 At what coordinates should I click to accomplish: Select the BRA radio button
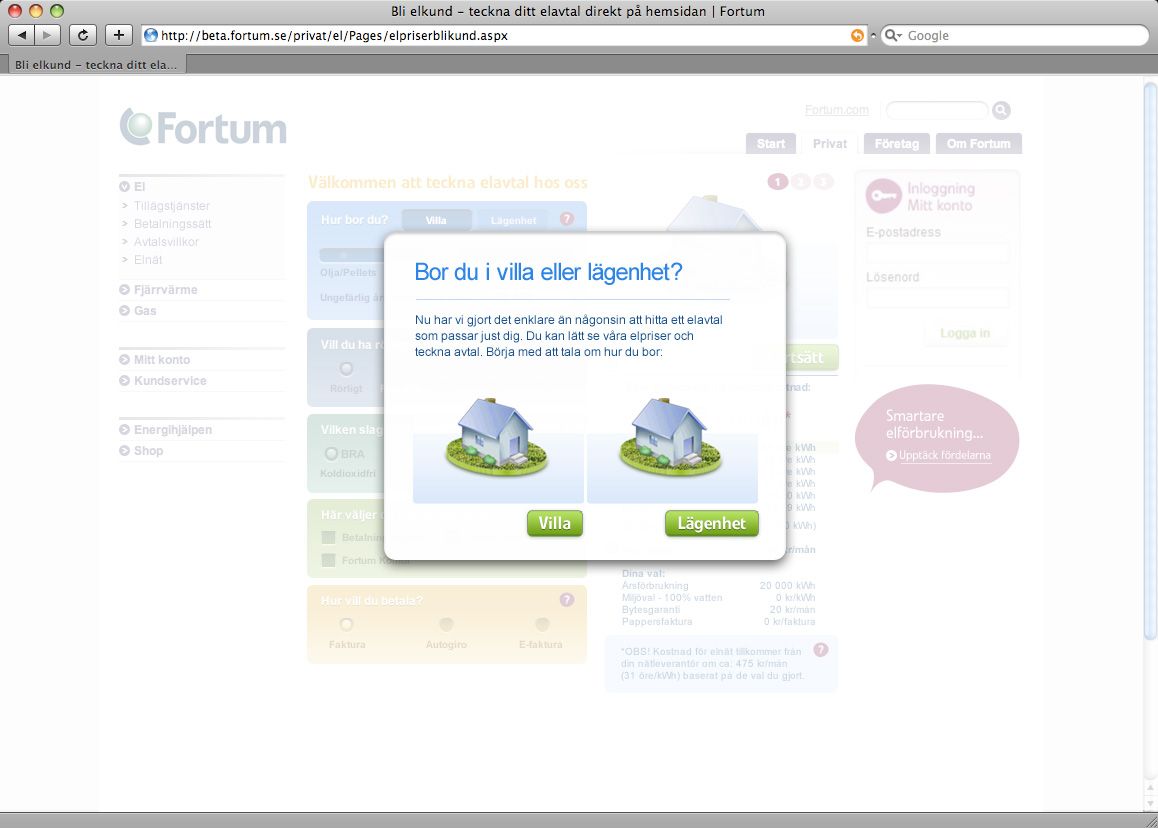pos(331,454)
